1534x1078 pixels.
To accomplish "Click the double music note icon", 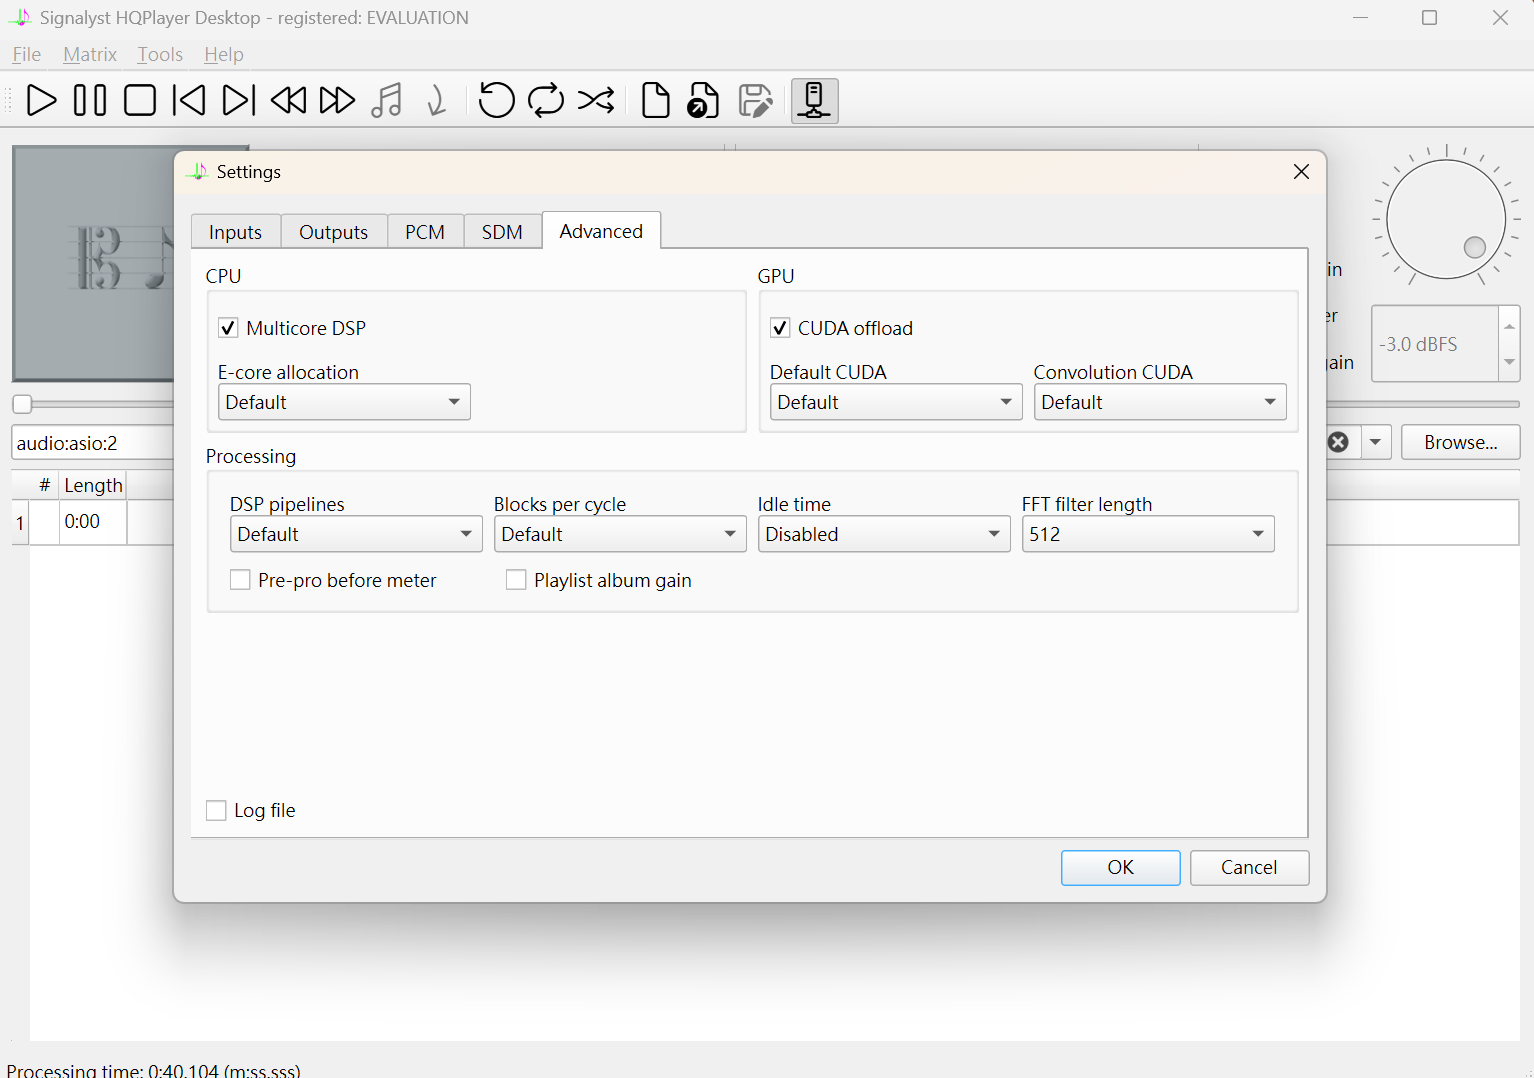I will click(x=387, y=101).
